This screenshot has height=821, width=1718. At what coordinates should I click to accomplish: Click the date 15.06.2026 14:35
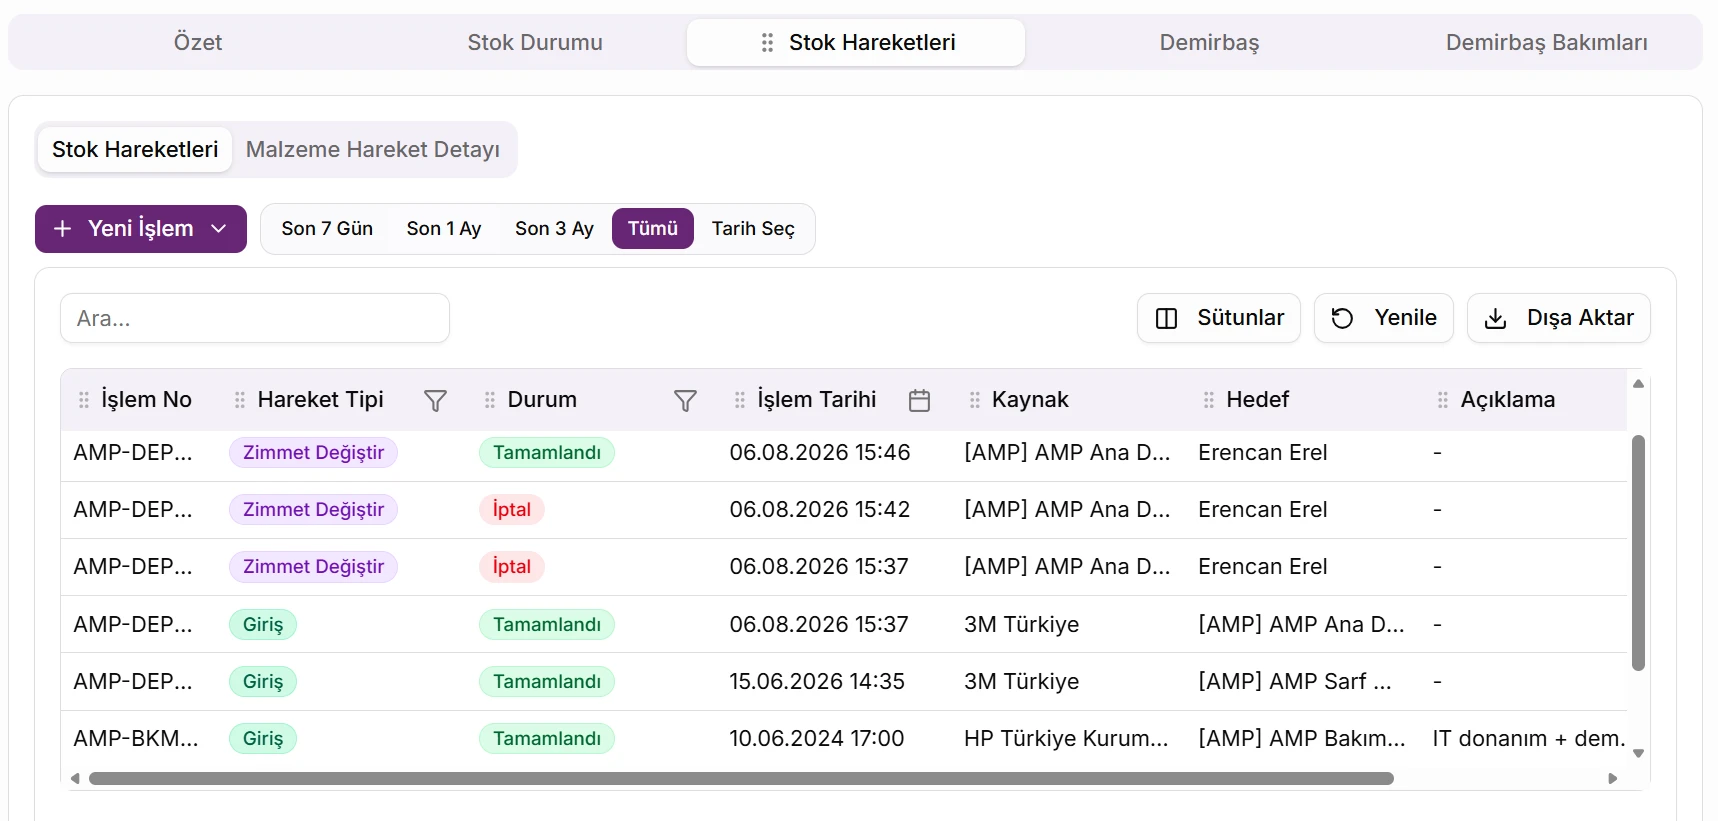pos(817,682)
